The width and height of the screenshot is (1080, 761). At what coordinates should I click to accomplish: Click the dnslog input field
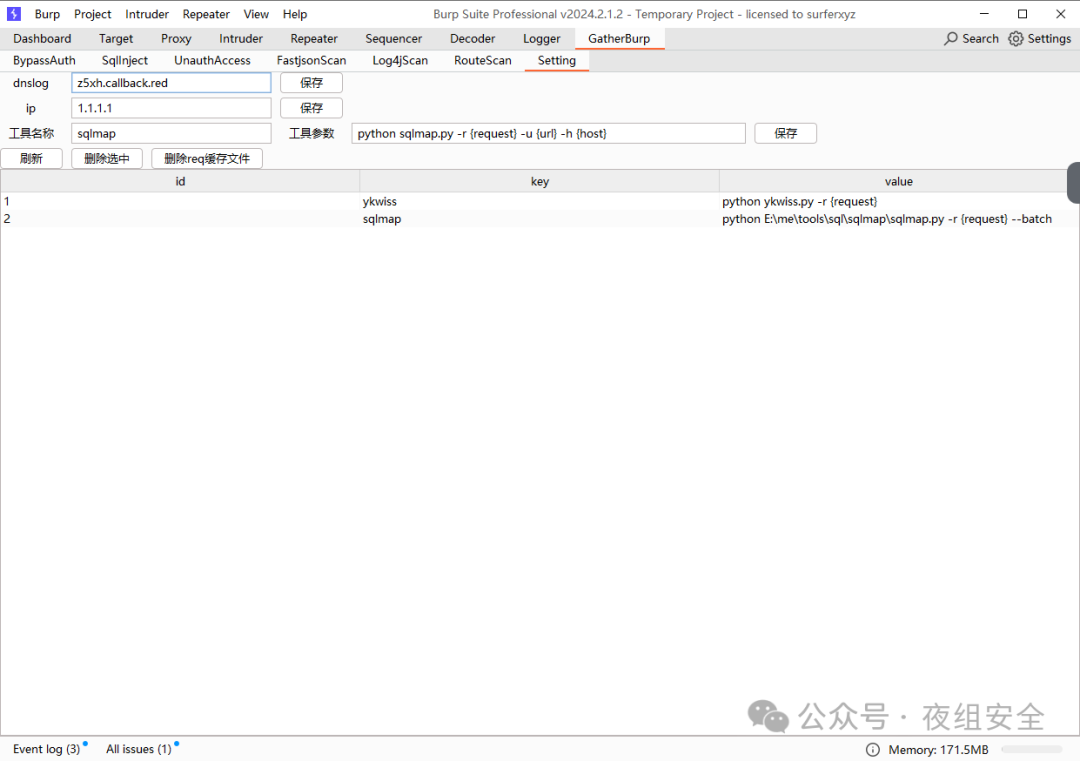171,83
